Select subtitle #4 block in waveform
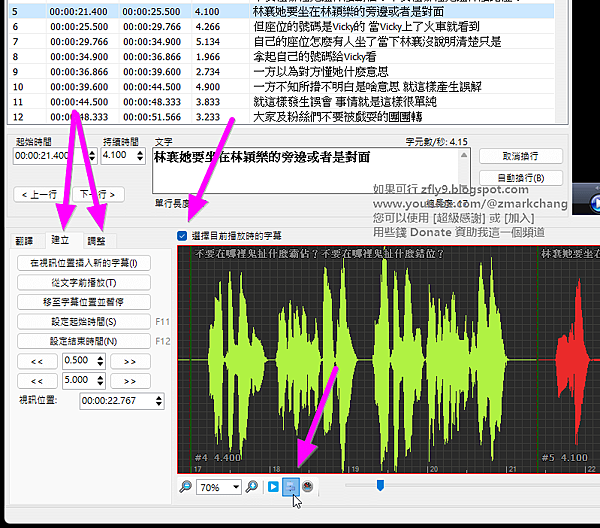The height and width of the screenshot is (528, 600). [x=364, y=360]
